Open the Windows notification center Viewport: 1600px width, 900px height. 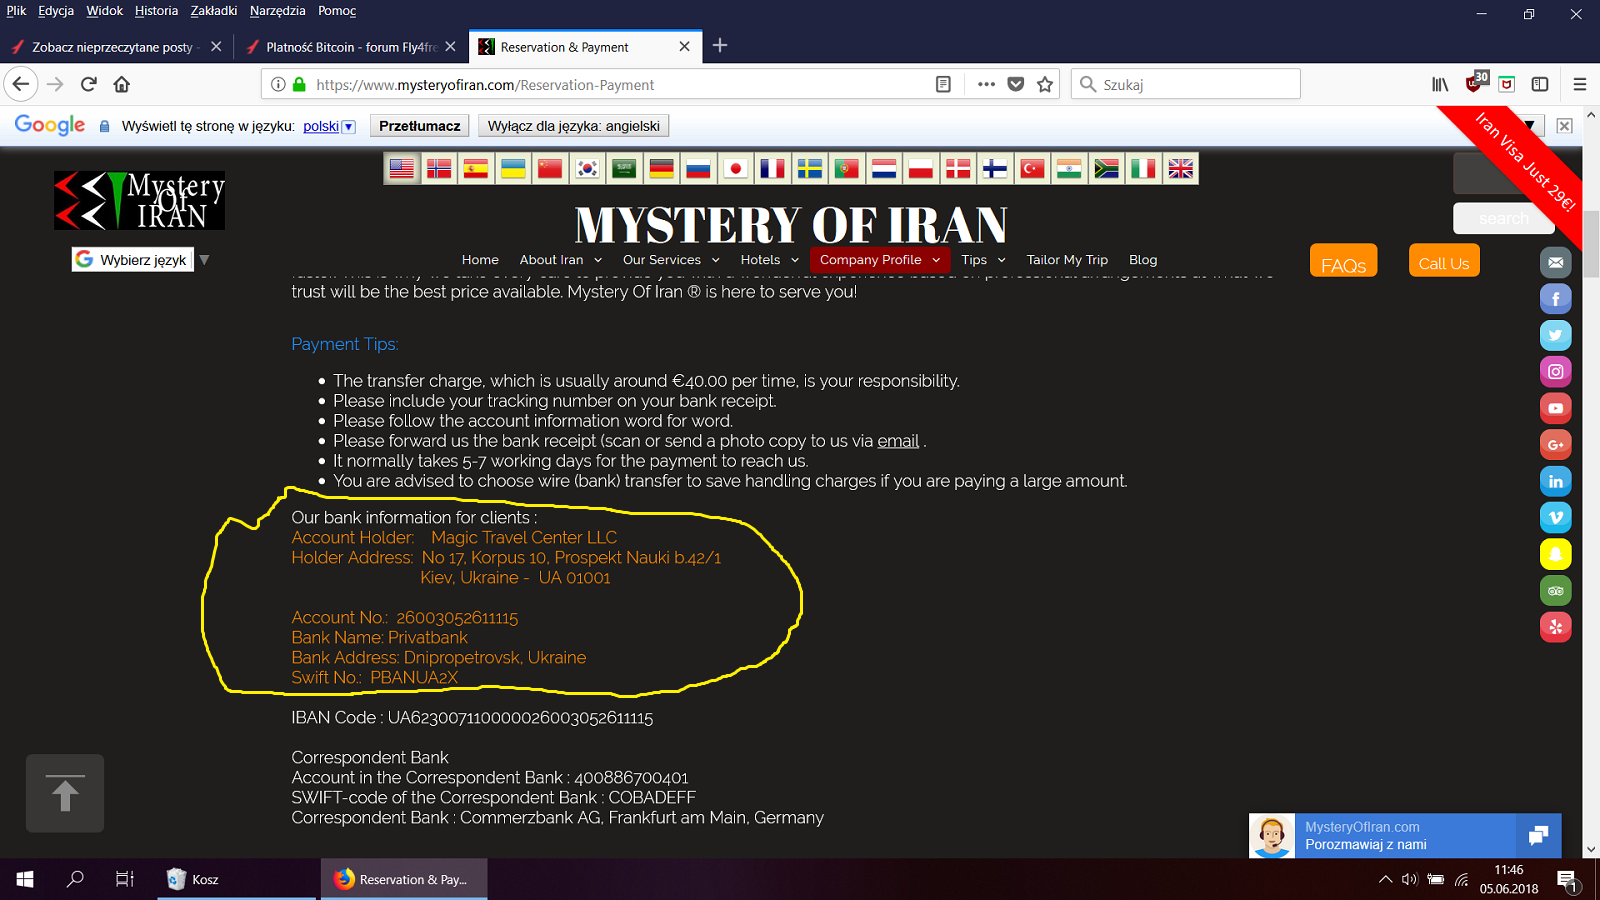1567,880
